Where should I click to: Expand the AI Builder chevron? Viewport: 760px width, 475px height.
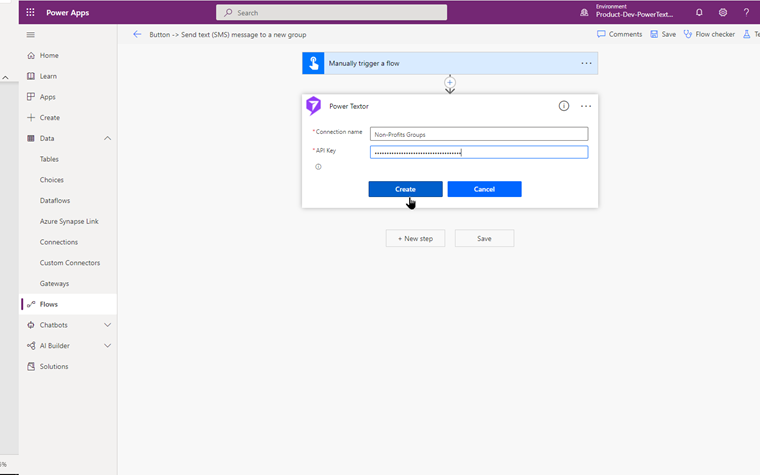pos(108,346)
